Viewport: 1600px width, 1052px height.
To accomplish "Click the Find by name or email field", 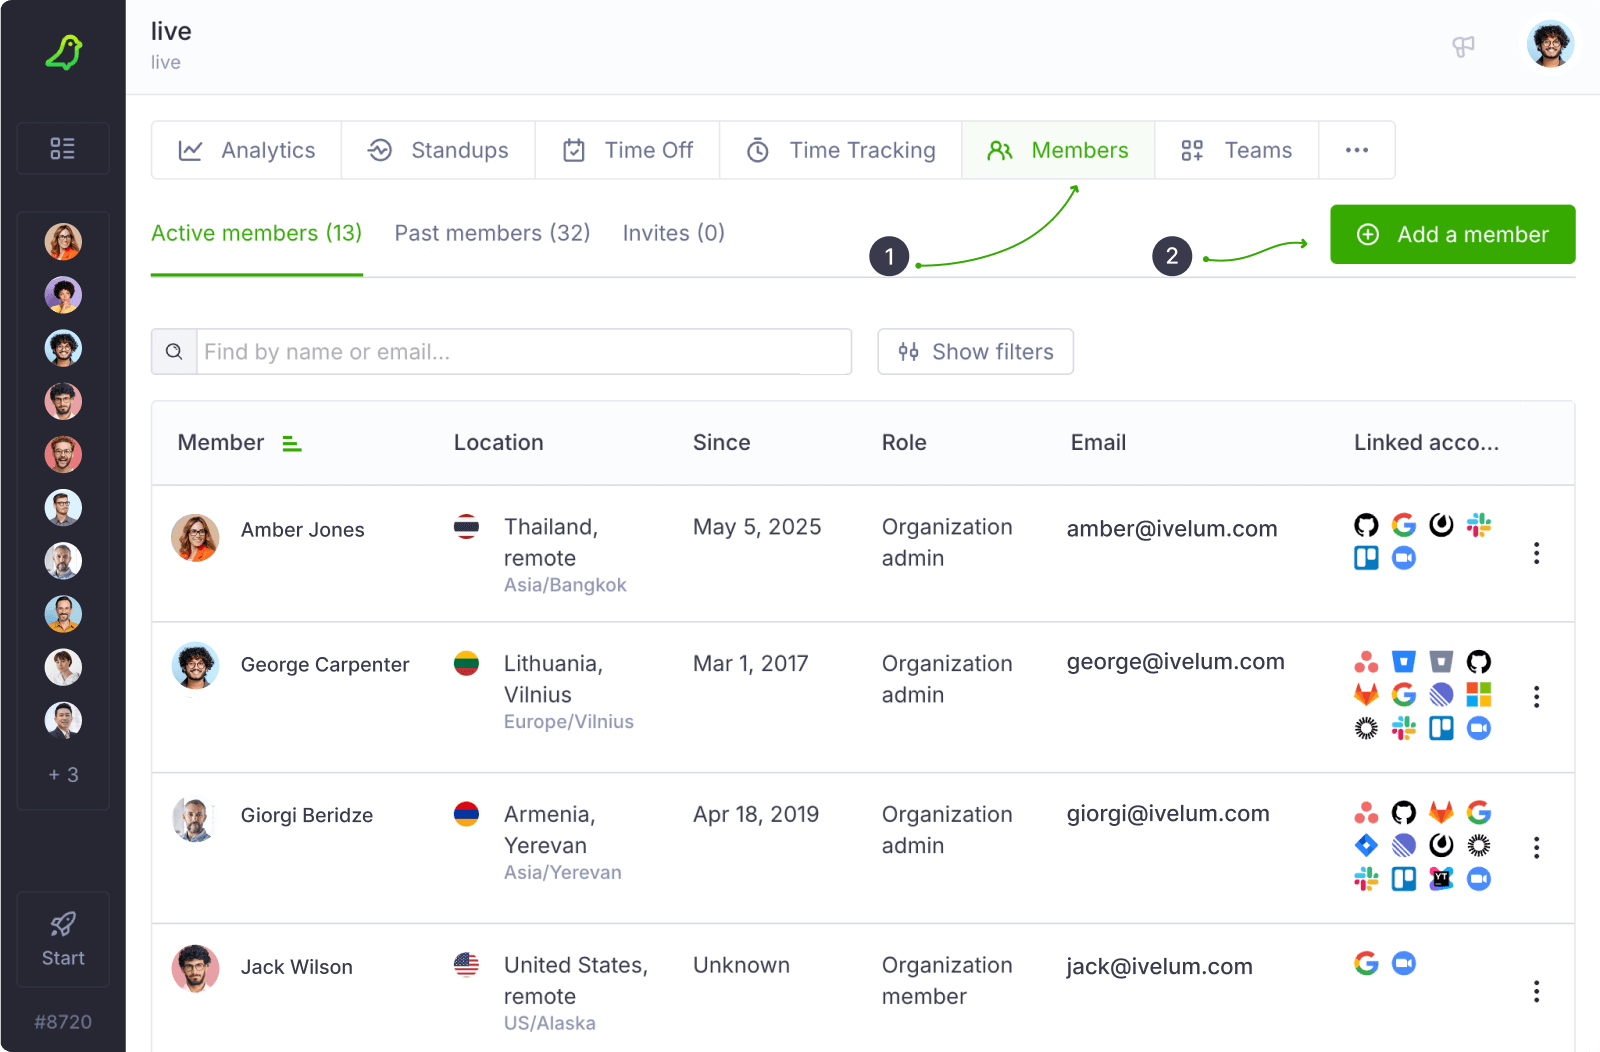I will [x=523, y=352].
